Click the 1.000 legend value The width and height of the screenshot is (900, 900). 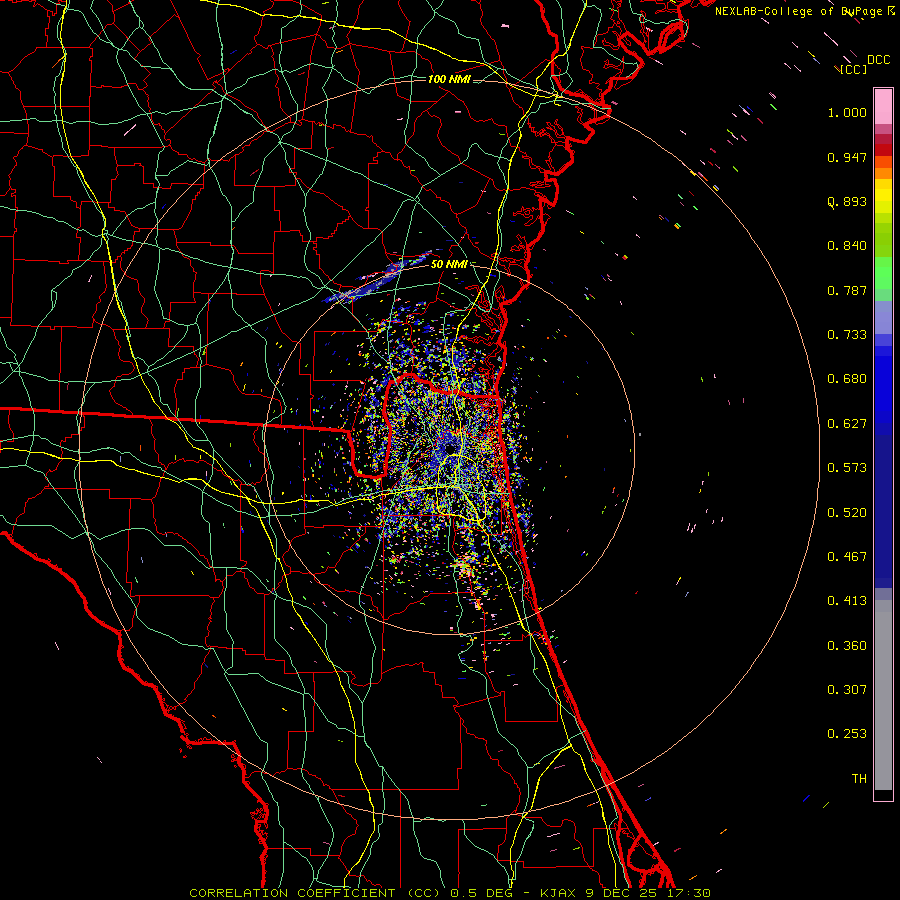(847, 113)
